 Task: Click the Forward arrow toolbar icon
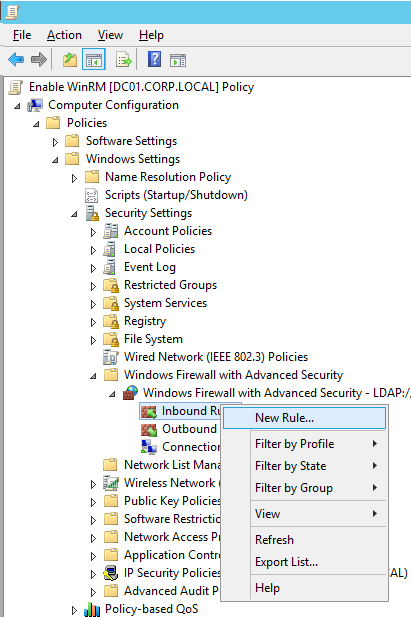[x=39, y=60]
